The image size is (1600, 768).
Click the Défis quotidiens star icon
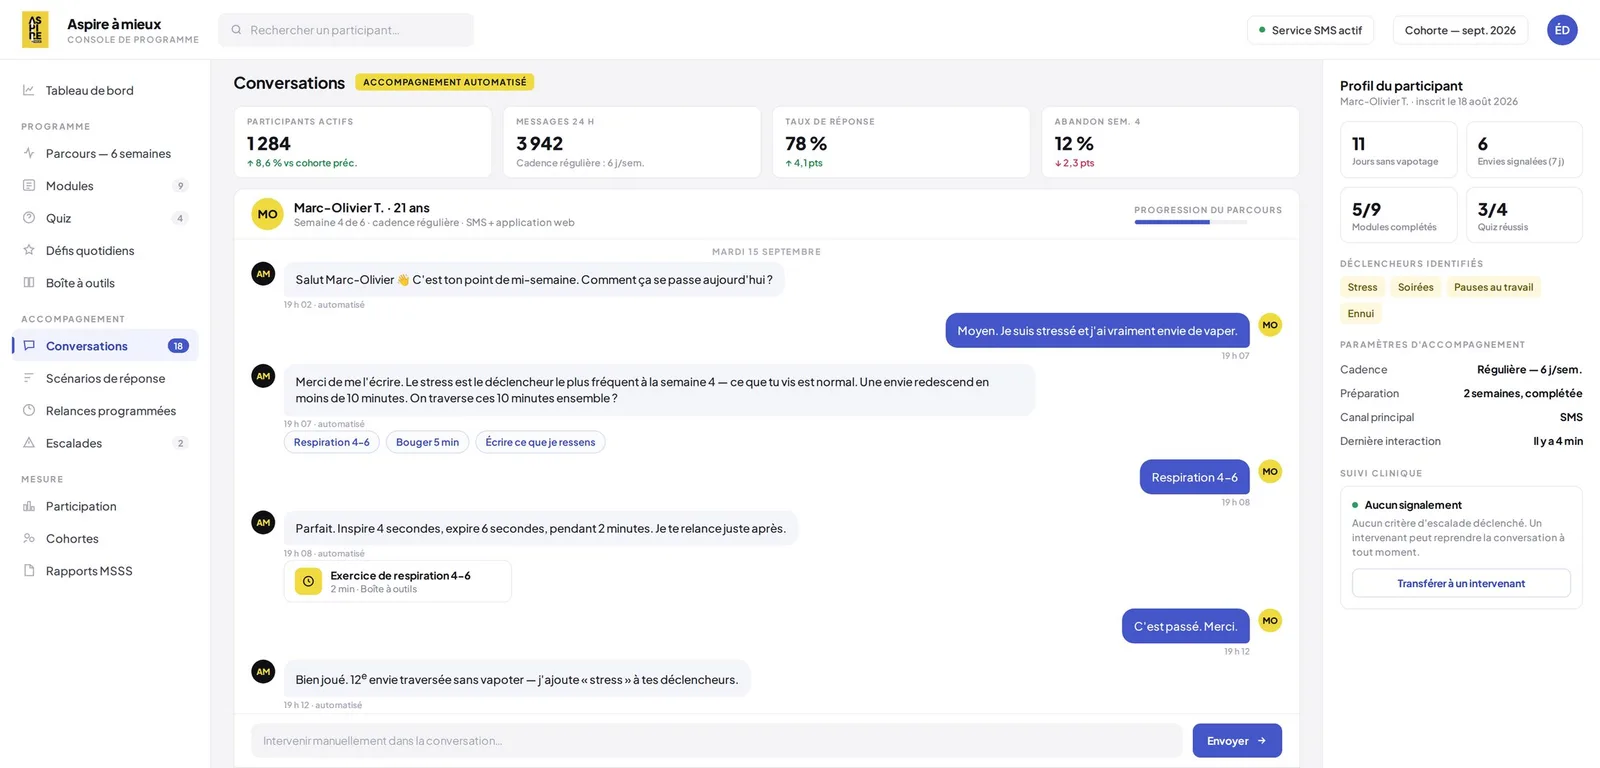(x=29, y=250)
